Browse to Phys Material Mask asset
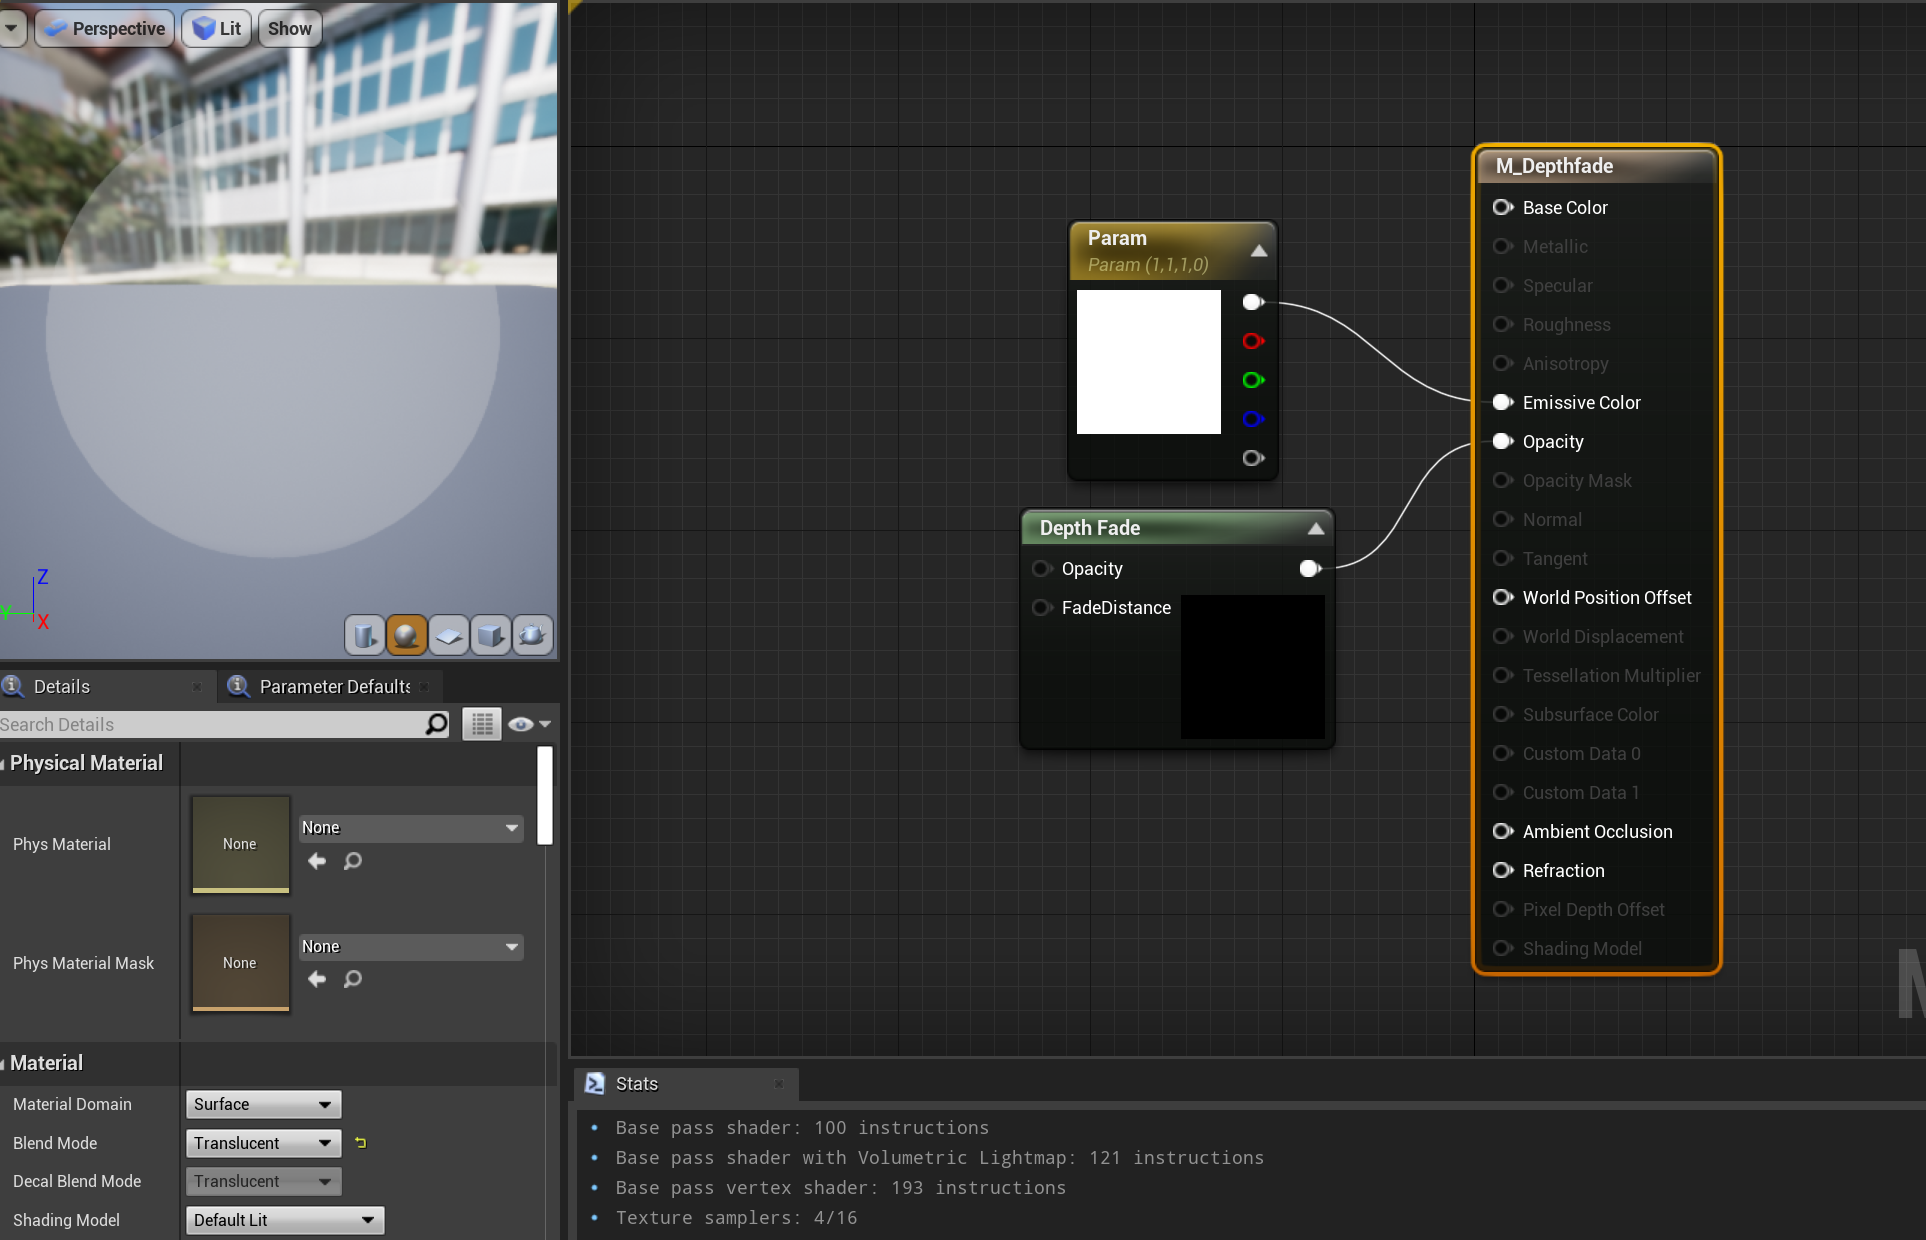Image resolution: width=1926 pixels, height=1240 pixels. tap(353, 979)
